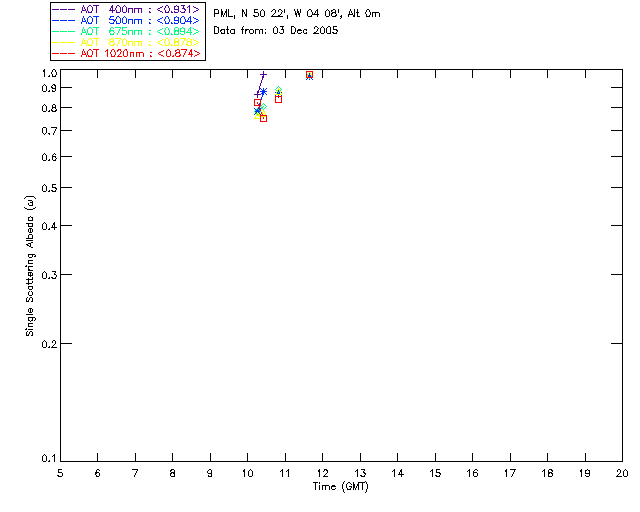640x512 pixels.
Task: Click the Single Scattering Albedo y-axis label
Action: 30,265
